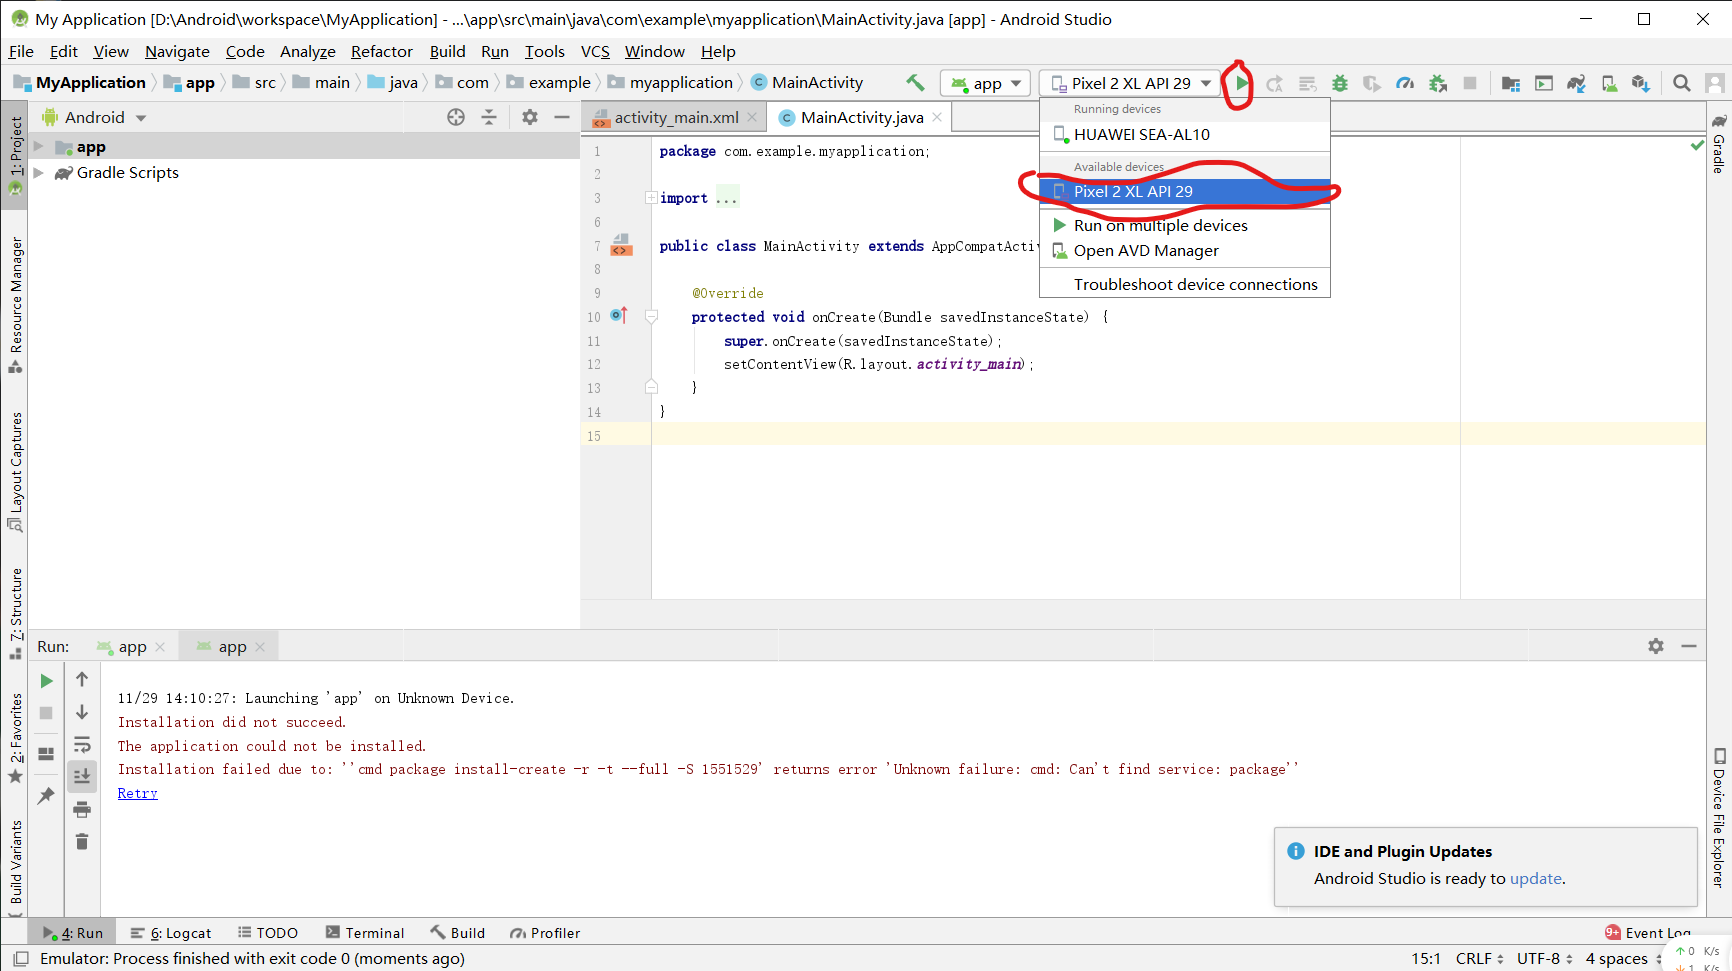
Task: Open the VCS menu
Action: (x=595, y=51)
